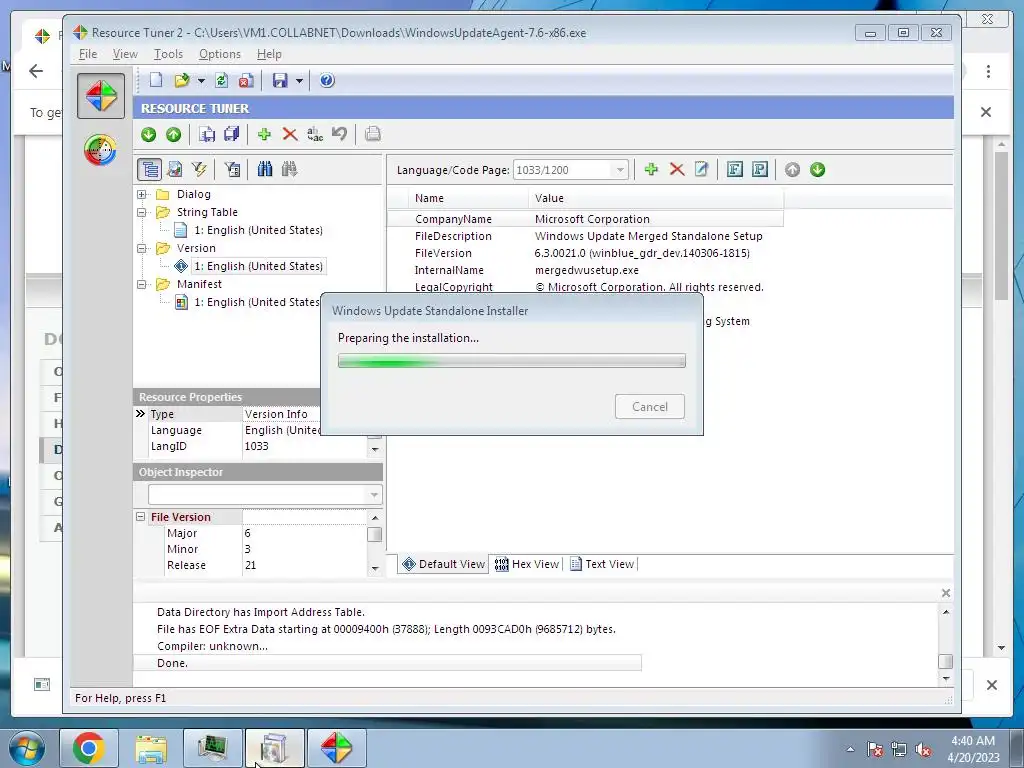
Task: Select the CompanyName row in version table
Action: (x=585, y=219)
